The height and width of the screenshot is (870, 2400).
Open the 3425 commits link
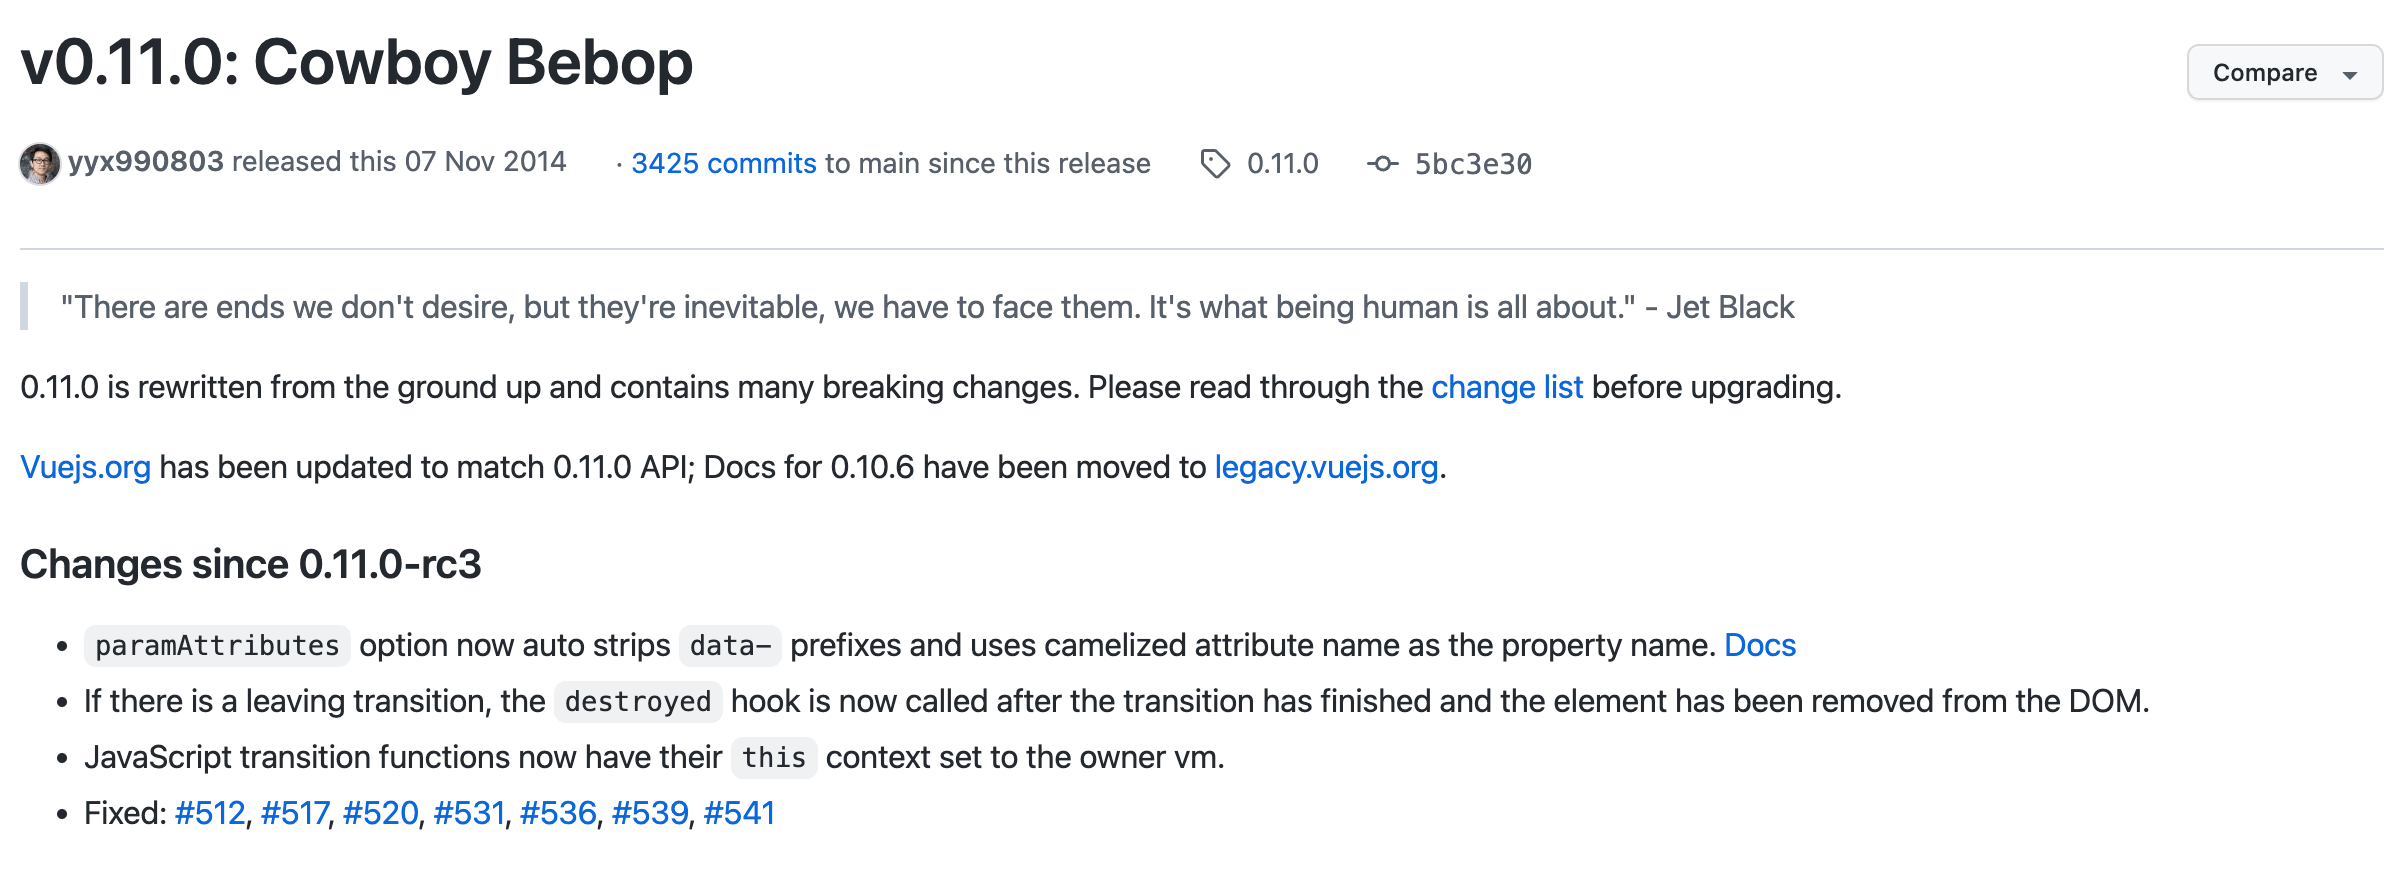tap(724, 163)
